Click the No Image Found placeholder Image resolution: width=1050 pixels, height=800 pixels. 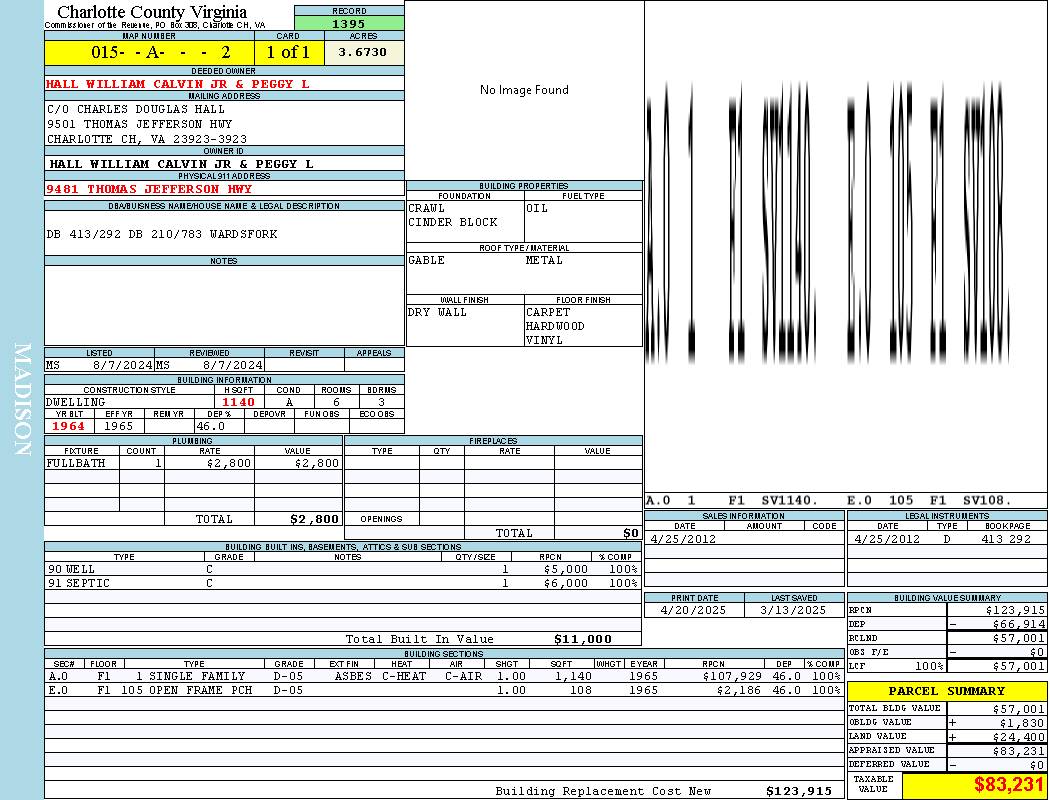click(x=524, y=90)
